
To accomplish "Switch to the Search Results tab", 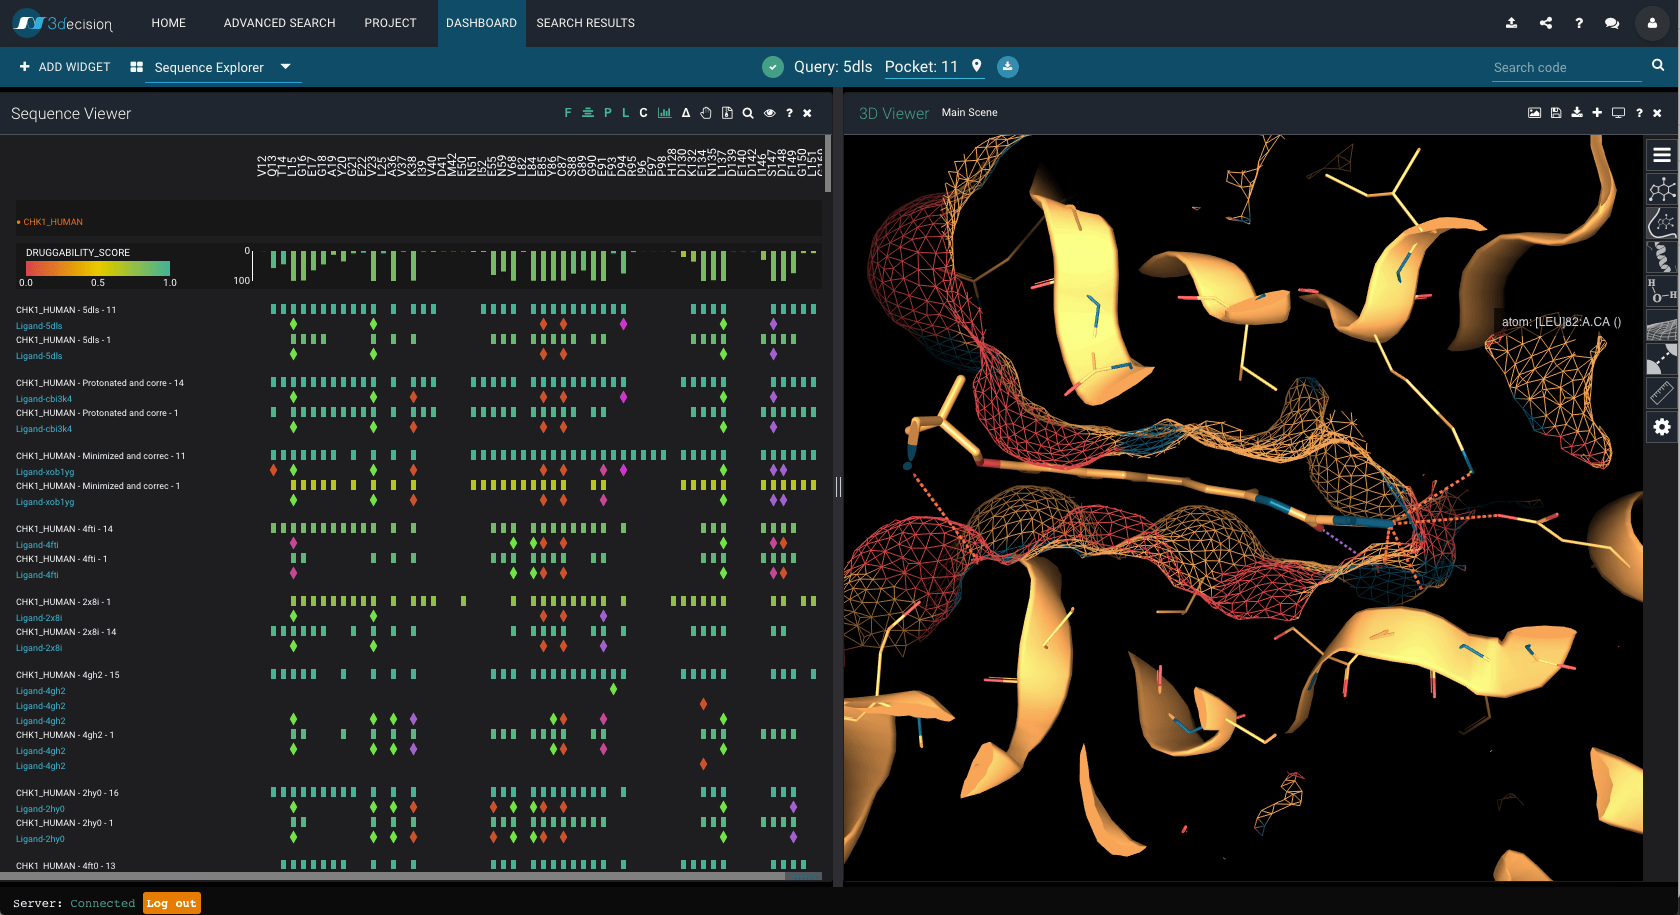I will click(585, 23).
